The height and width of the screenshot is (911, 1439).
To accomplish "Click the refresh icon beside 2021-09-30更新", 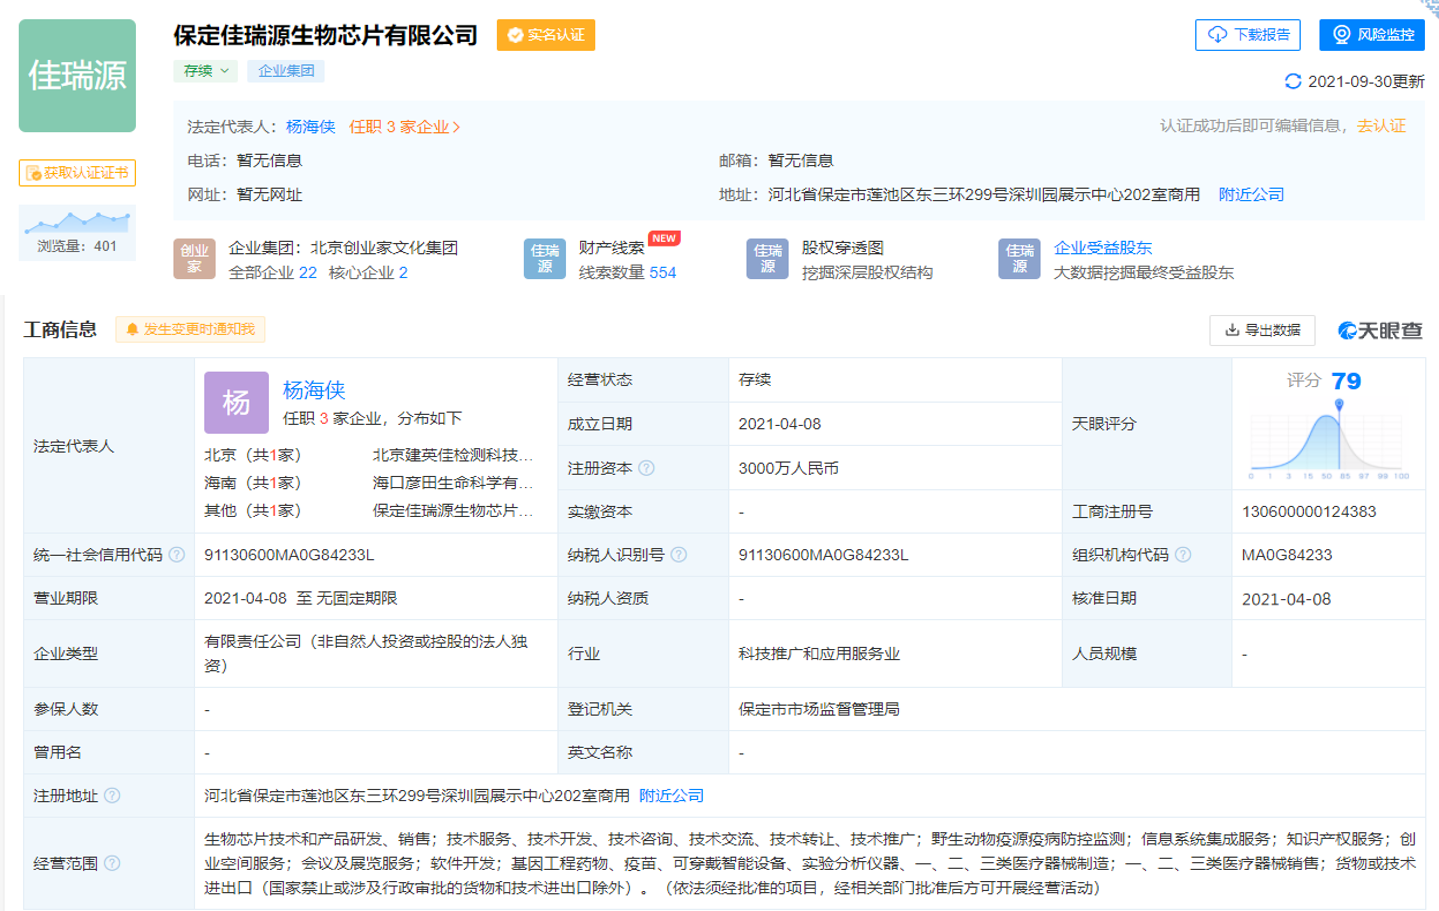I will point(1292,81).
